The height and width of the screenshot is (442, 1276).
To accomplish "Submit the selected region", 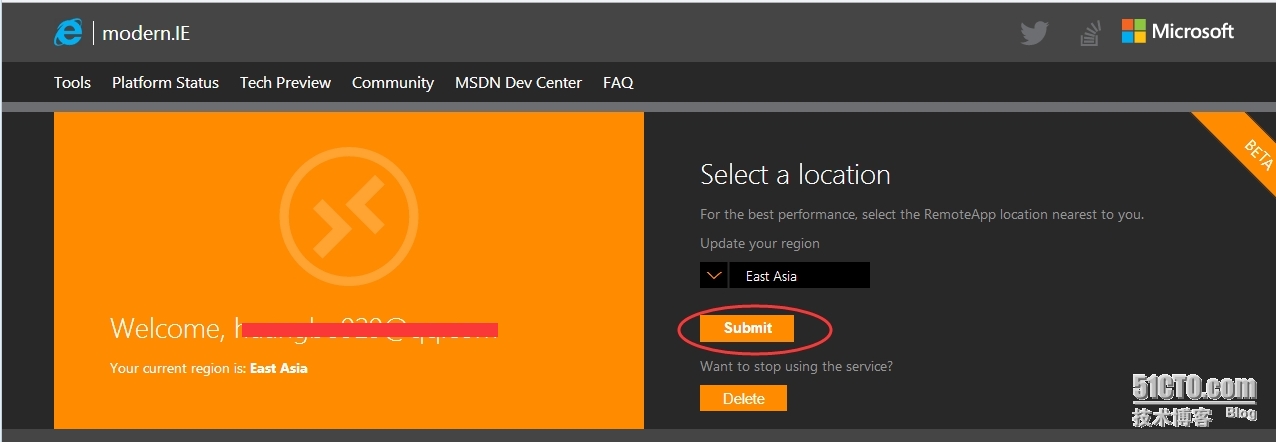I will pos(747,328).
